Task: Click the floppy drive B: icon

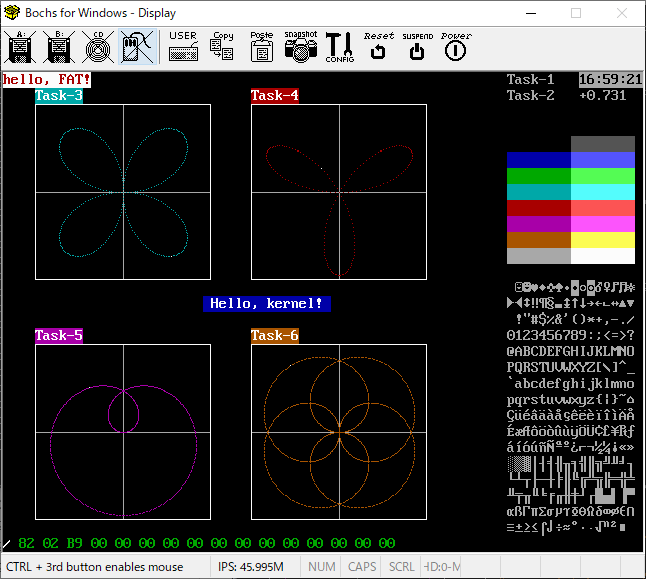Action: coord(59,47)
